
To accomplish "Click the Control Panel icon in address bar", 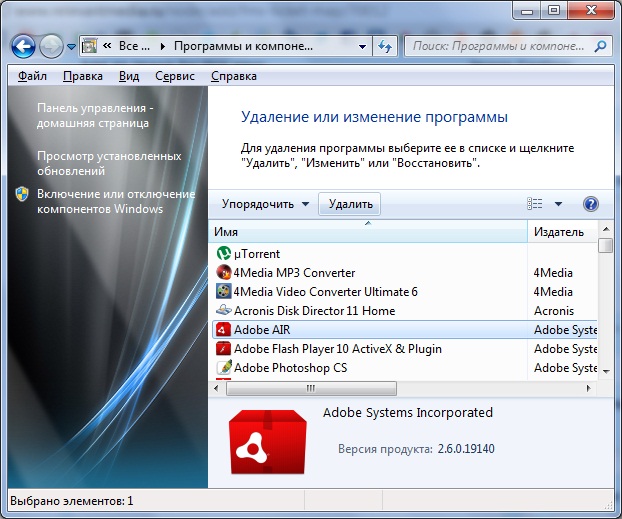I will pyautogui.click(x=90, y=46).
